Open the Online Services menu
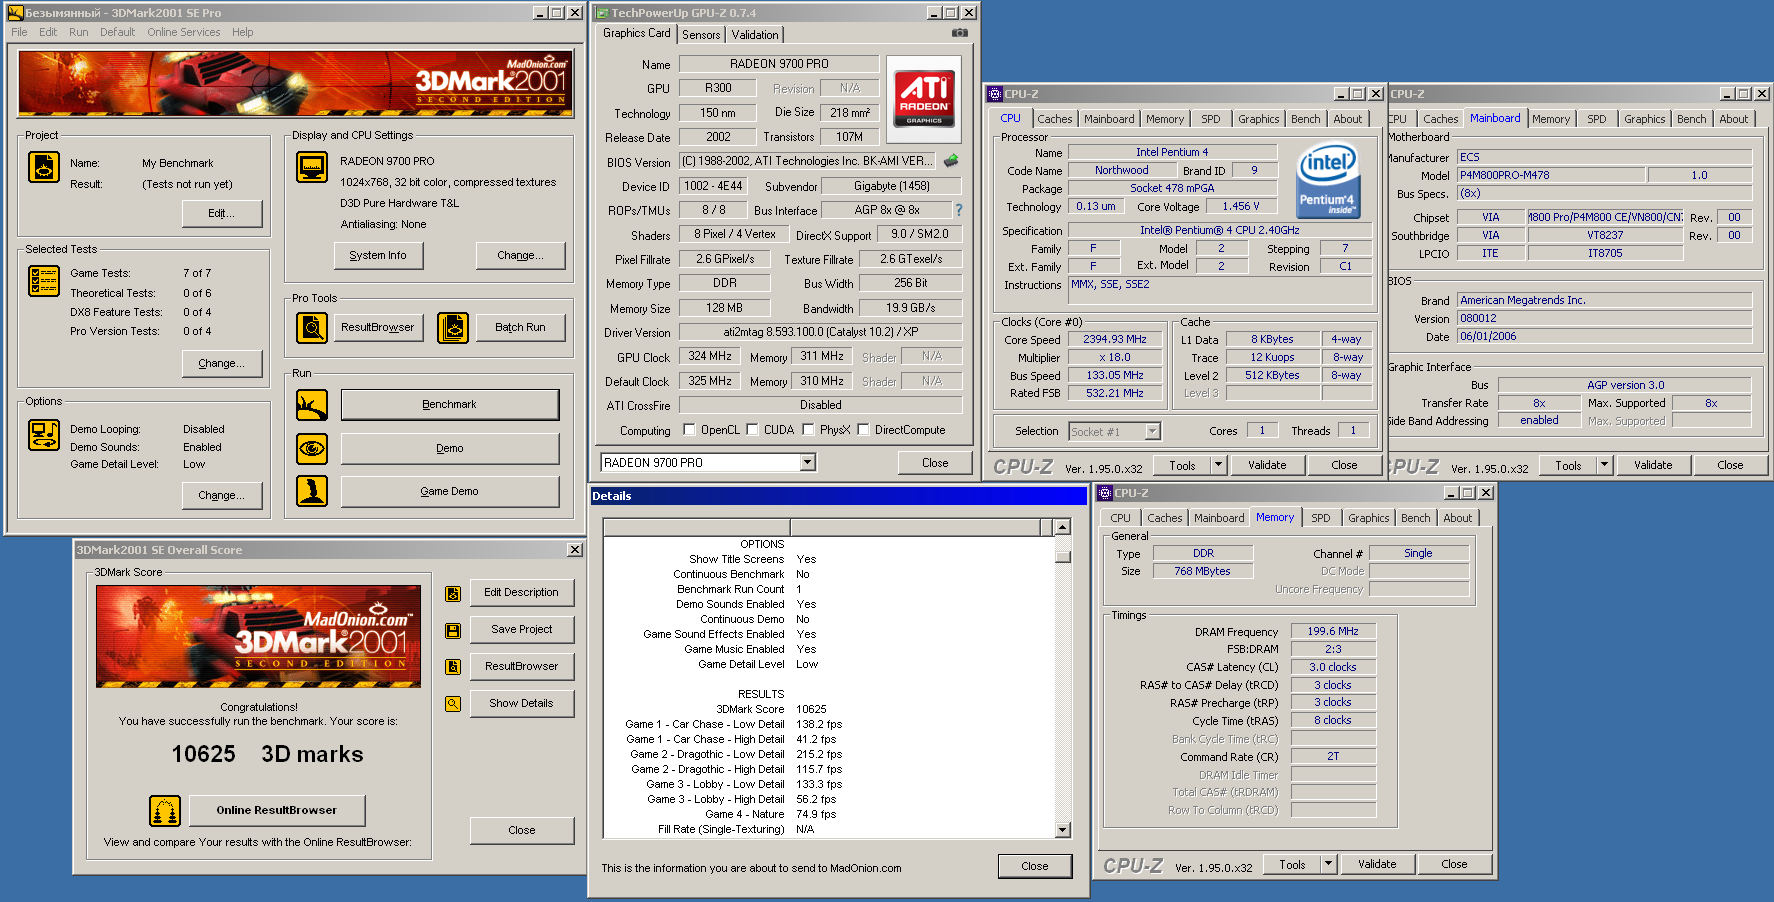This screenshot has width=1774, height=902. (184, 32)
